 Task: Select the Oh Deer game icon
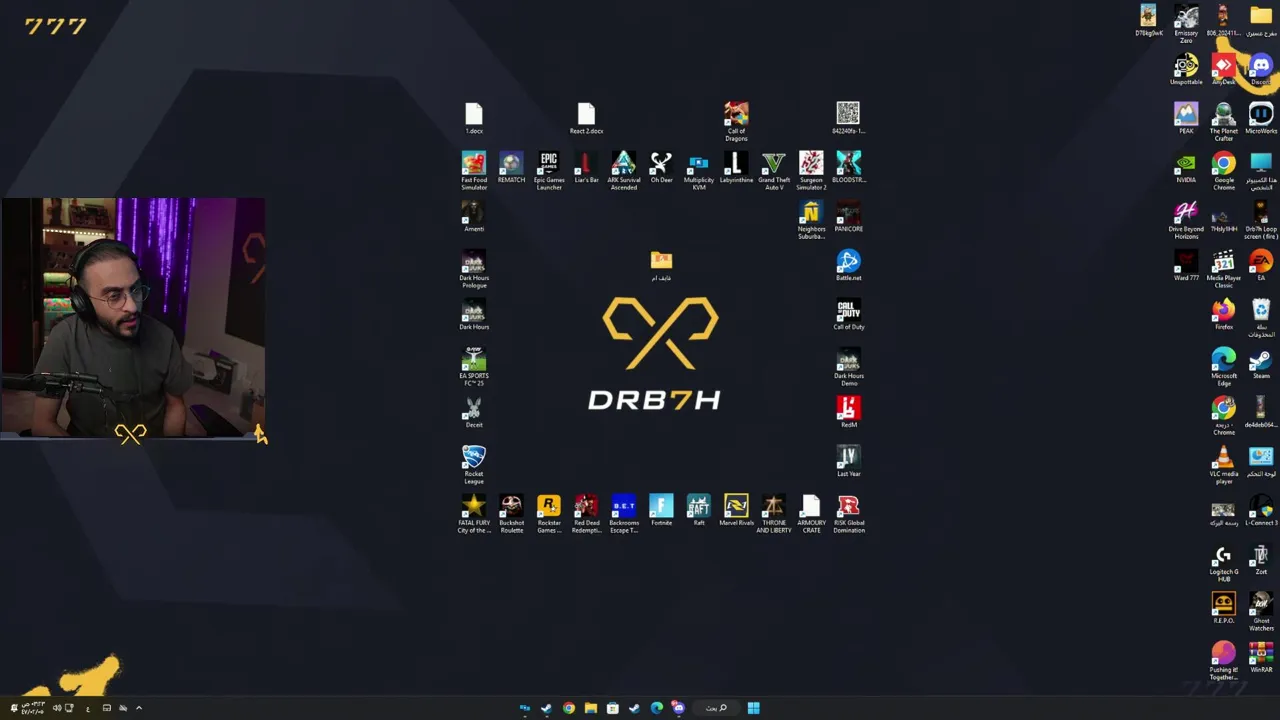pyautogui.click(x=661, y=167)
